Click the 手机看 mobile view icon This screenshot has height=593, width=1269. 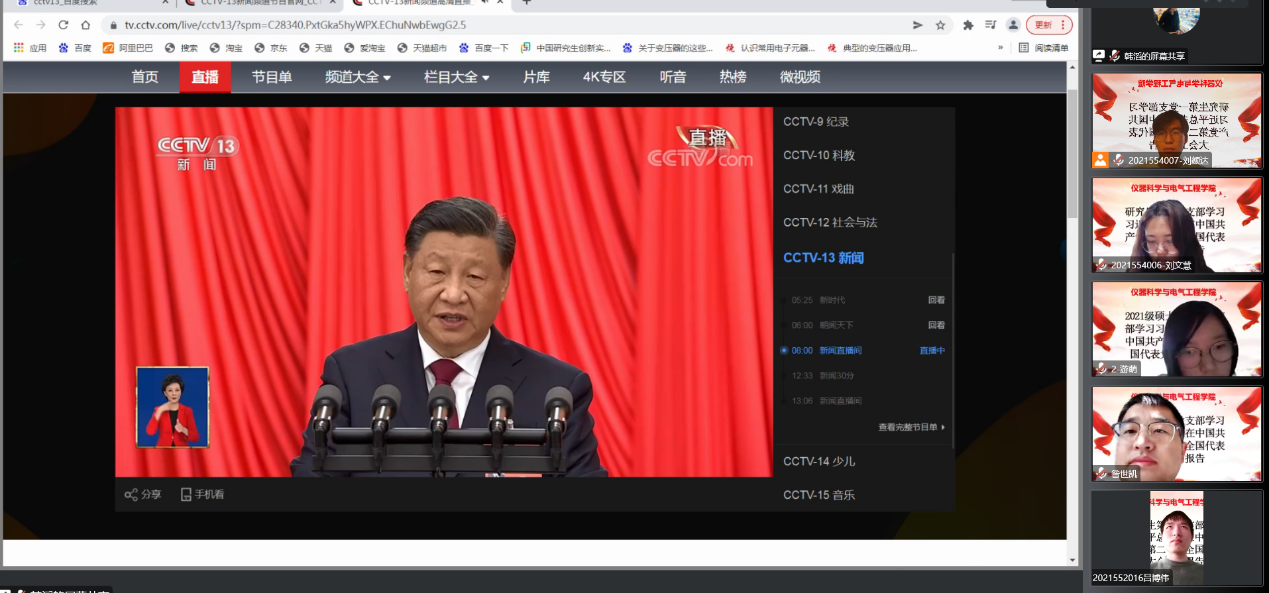click(186, 494)
